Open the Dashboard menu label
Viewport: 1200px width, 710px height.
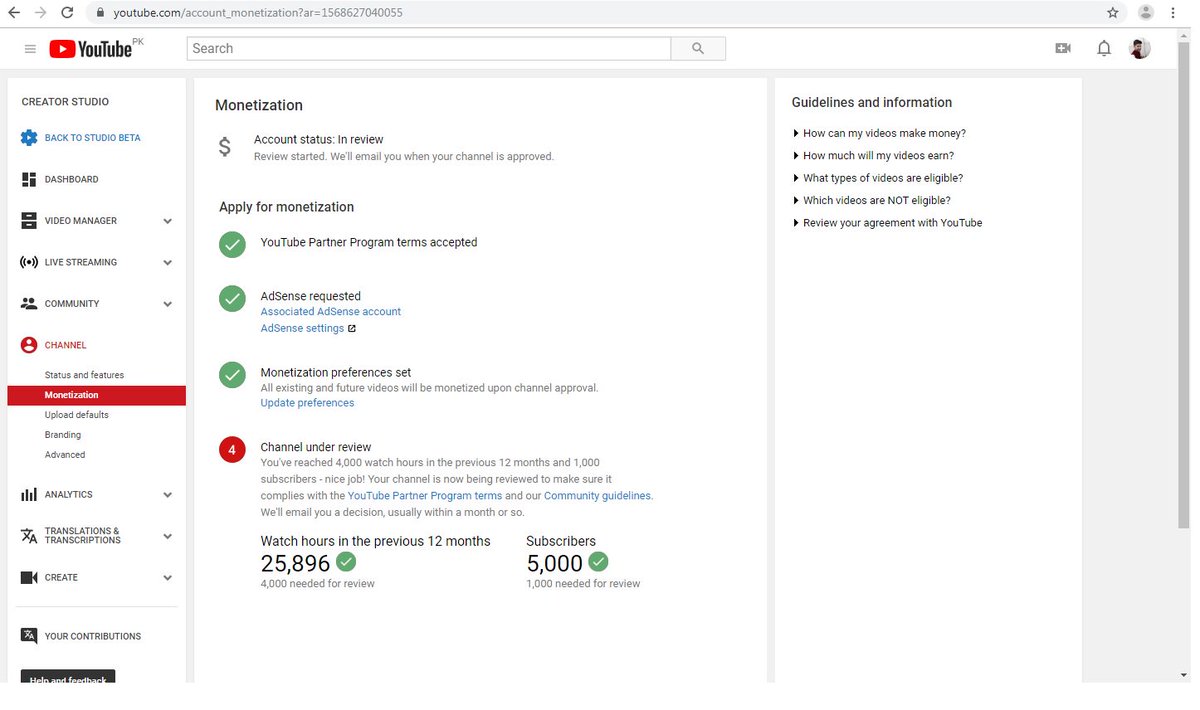click(x=71, y=180)
